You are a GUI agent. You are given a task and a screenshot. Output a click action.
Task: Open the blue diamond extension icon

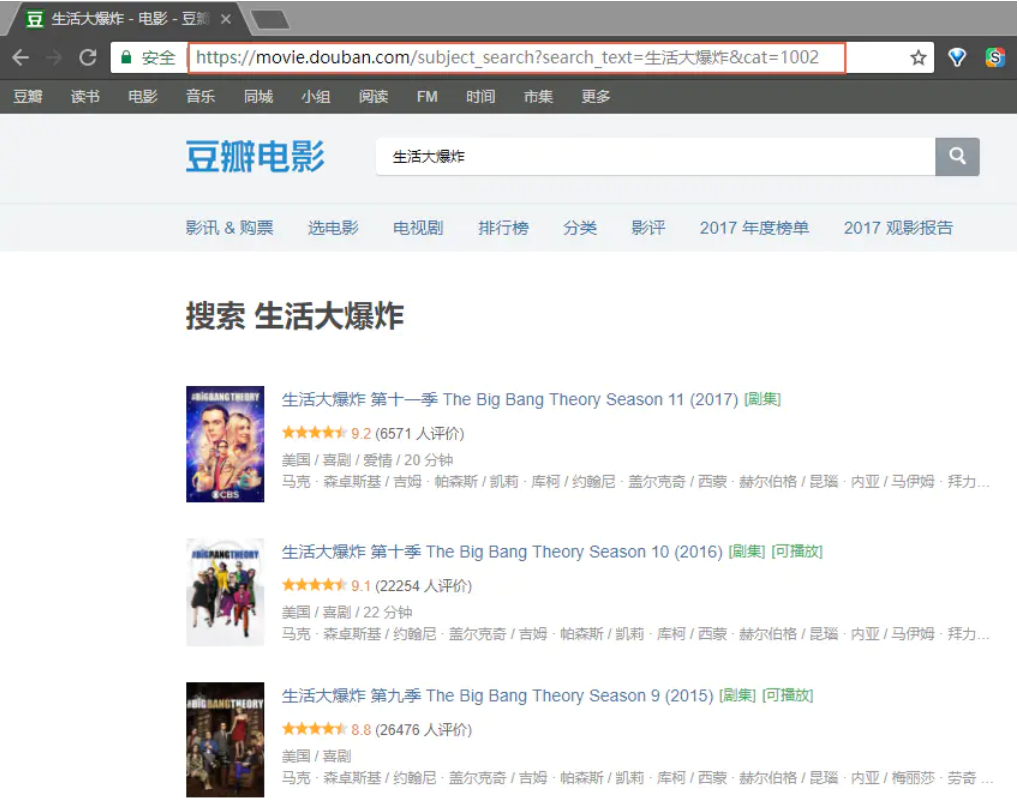(957, 58)
